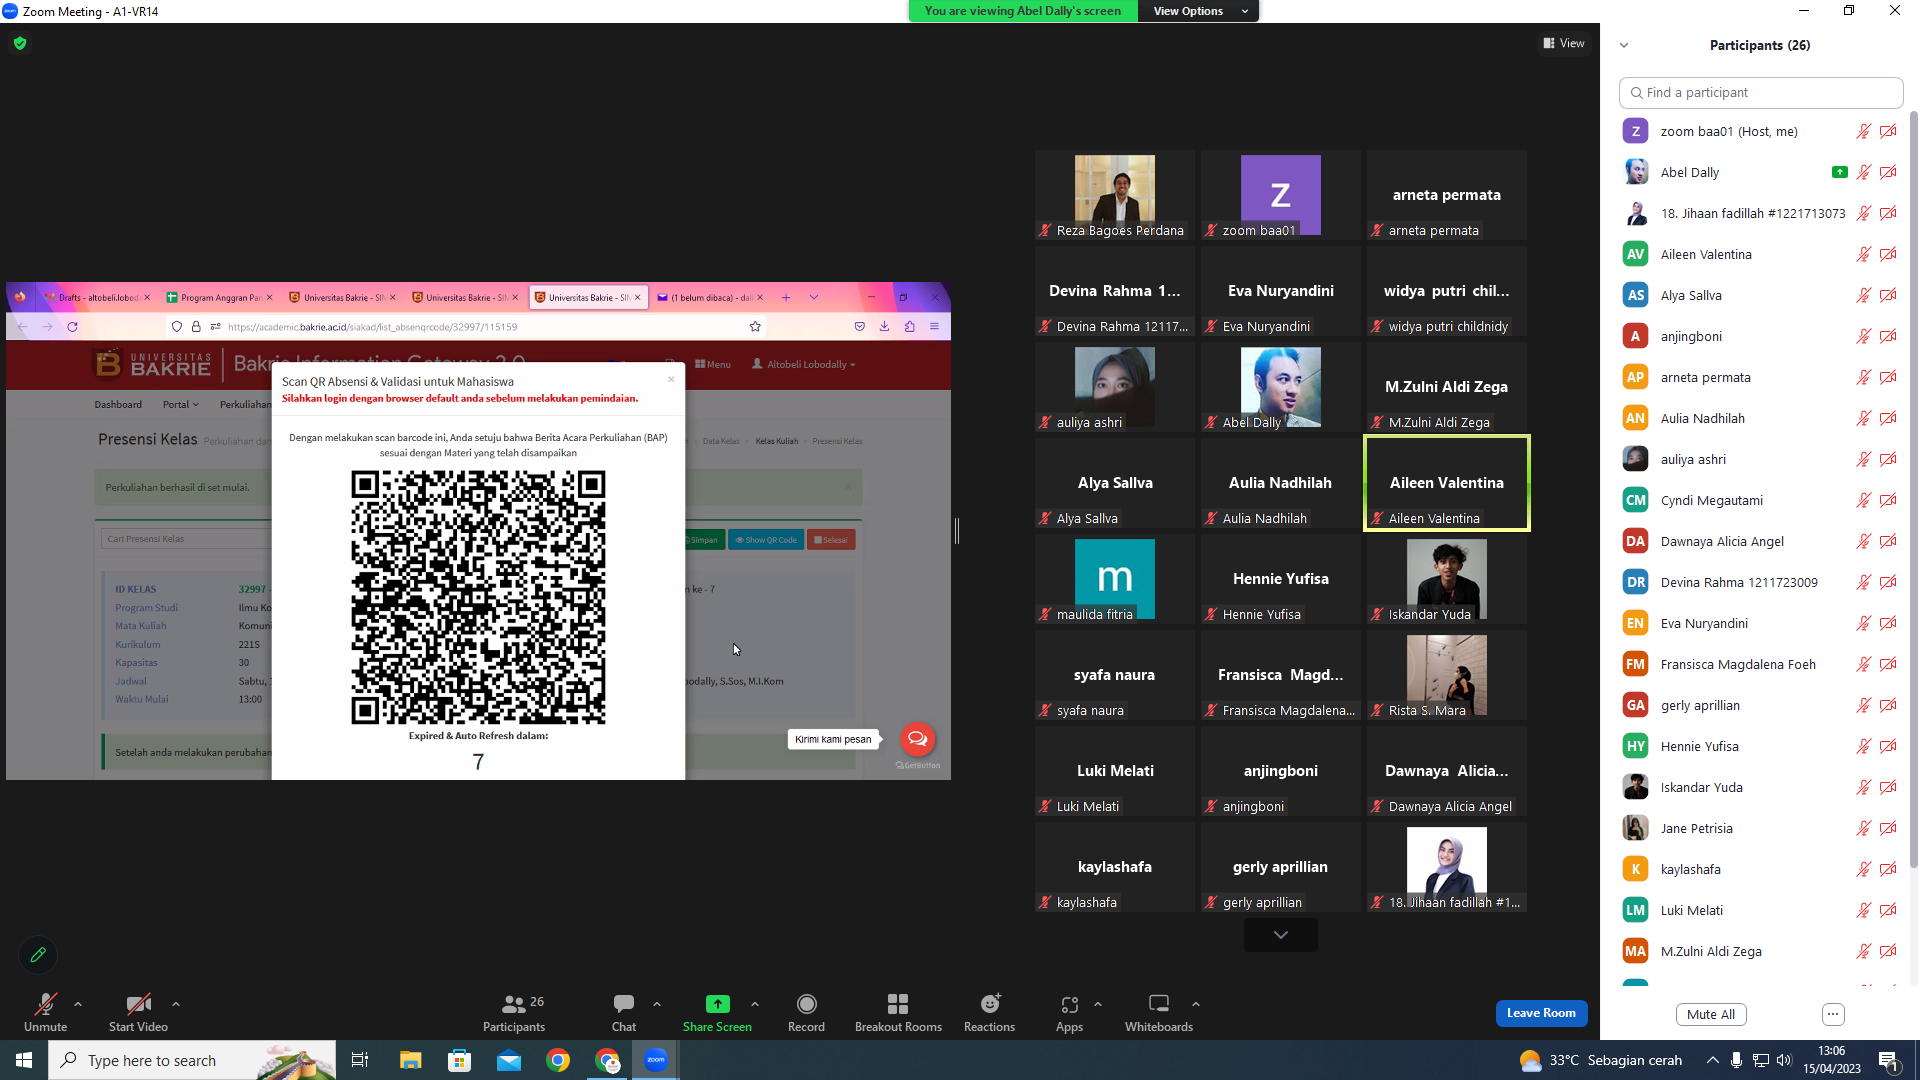Toggle microphone for Abel Dally in list

1864,172
